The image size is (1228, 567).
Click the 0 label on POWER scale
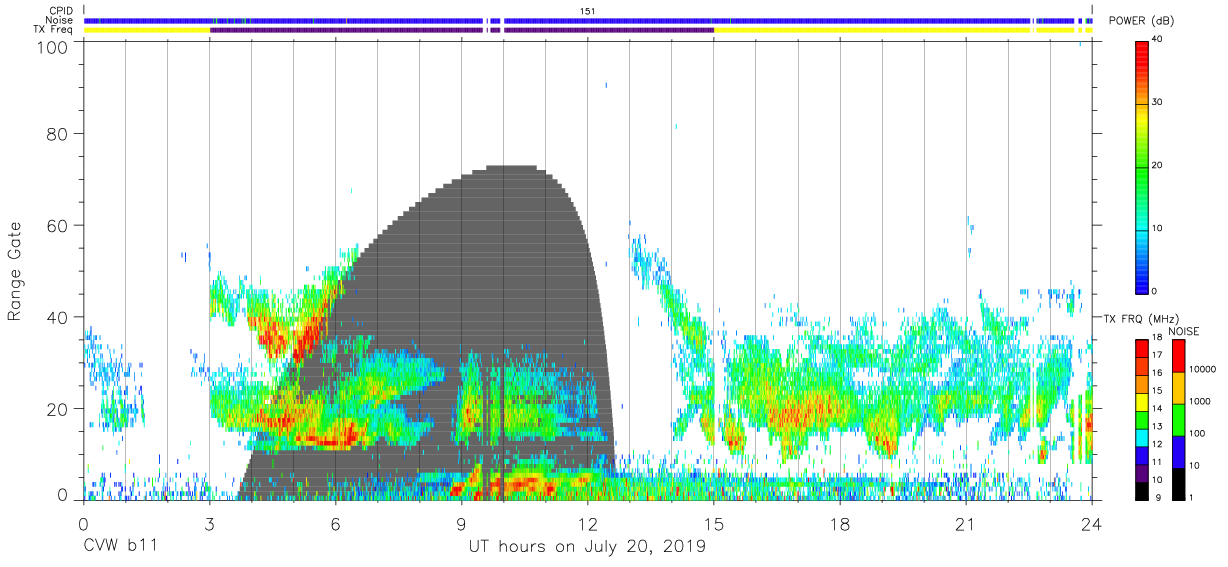pos(1155,291)
